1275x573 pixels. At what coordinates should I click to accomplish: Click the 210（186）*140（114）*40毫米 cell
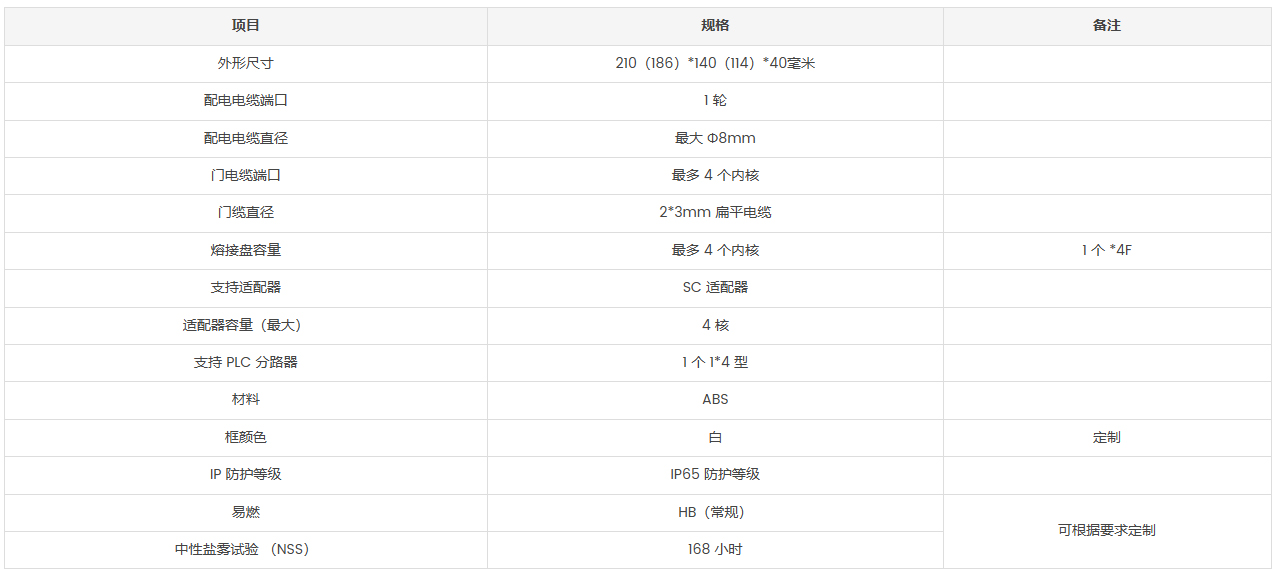click(x=715, y=63)
